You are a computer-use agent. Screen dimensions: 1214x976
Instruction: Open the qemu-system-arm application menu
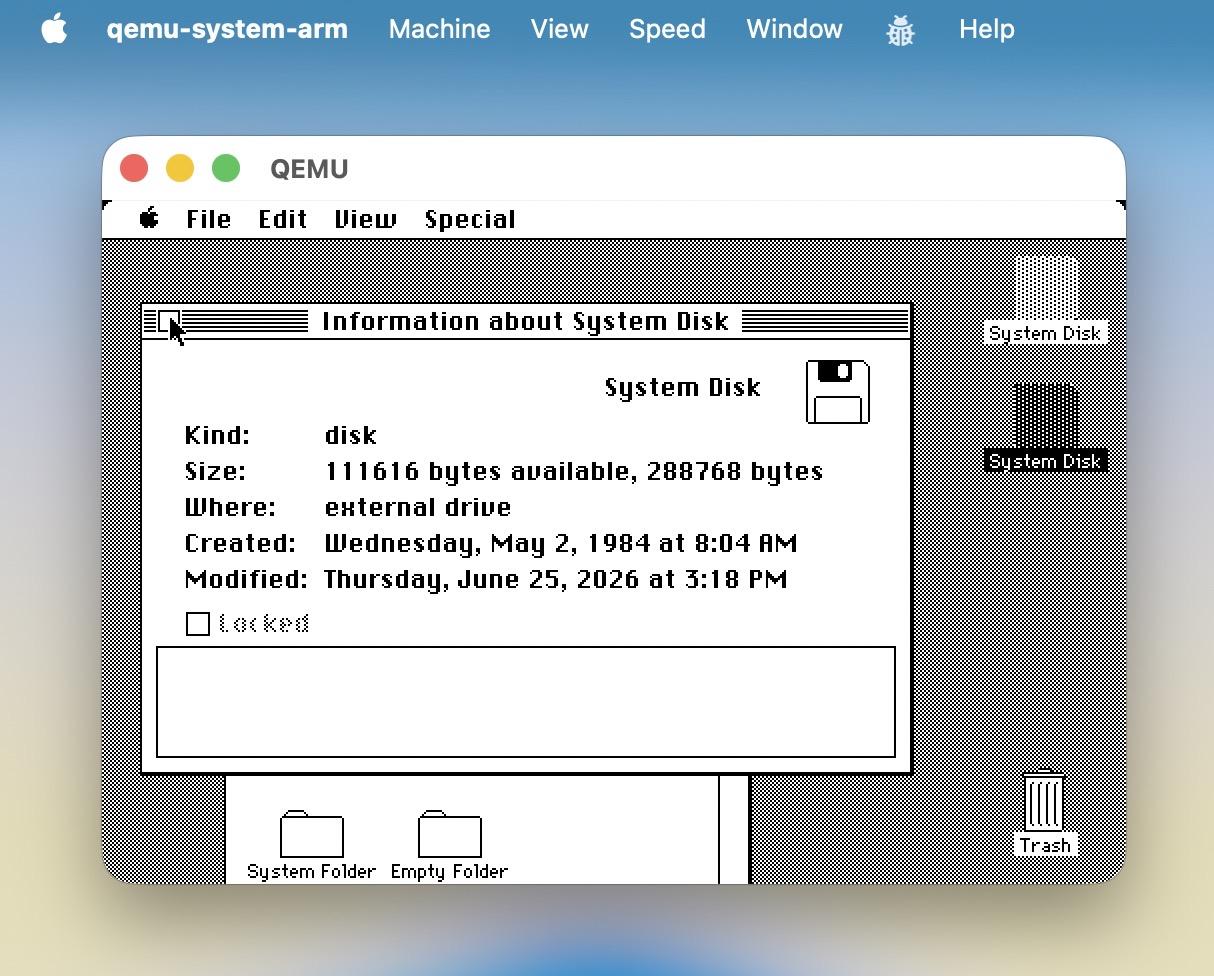227,29
